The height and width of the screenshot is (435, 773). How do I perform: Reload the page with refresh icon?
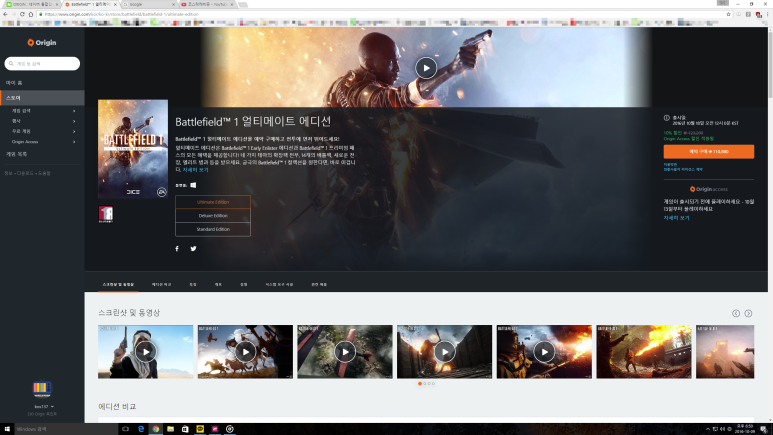(22, 14)
